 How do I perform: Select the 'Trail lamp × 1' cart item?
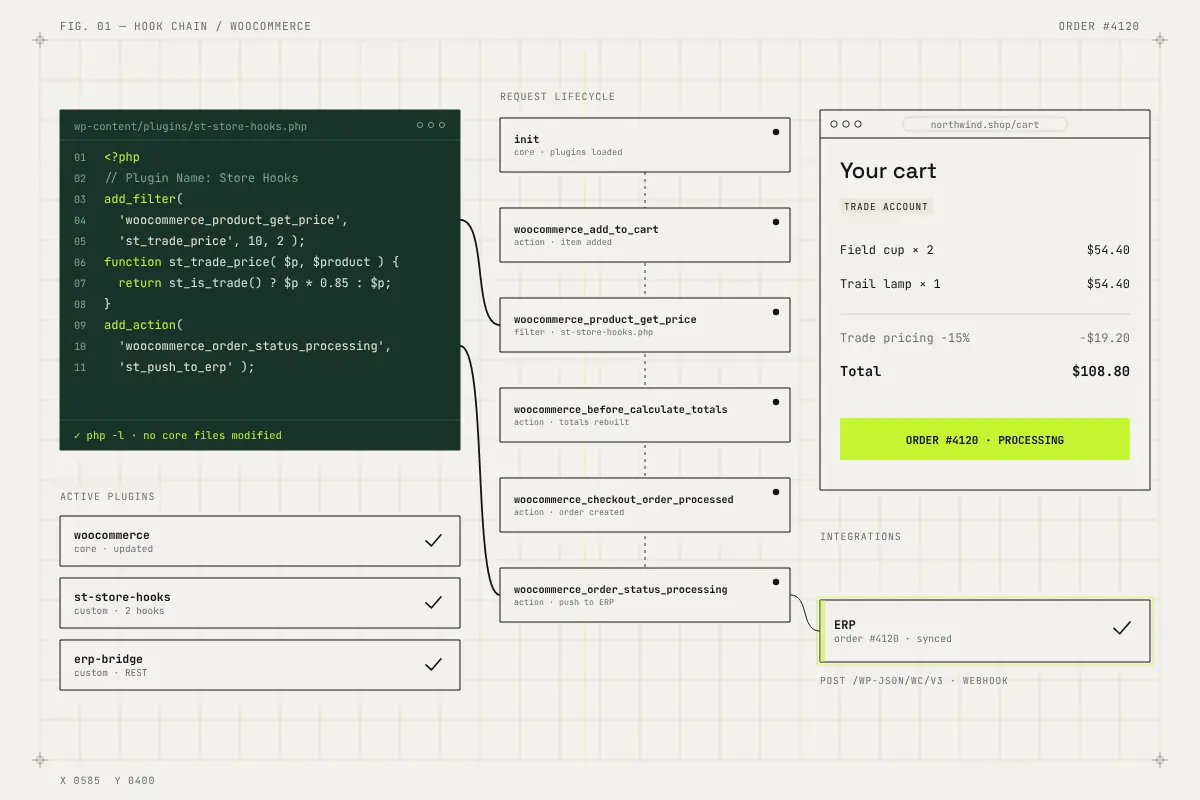point(890,284)
